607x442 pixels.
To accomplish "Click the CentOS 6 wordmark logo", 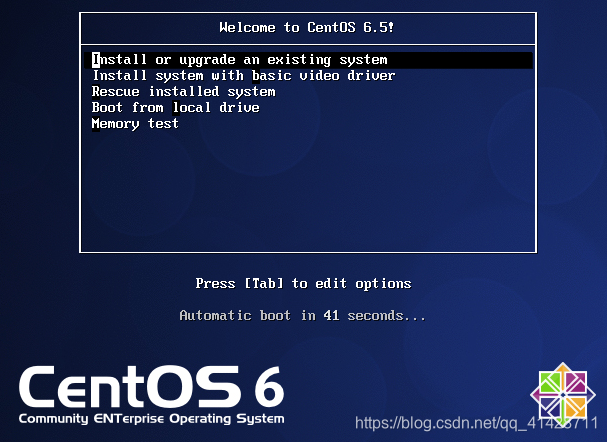I will tap(152, 387).
